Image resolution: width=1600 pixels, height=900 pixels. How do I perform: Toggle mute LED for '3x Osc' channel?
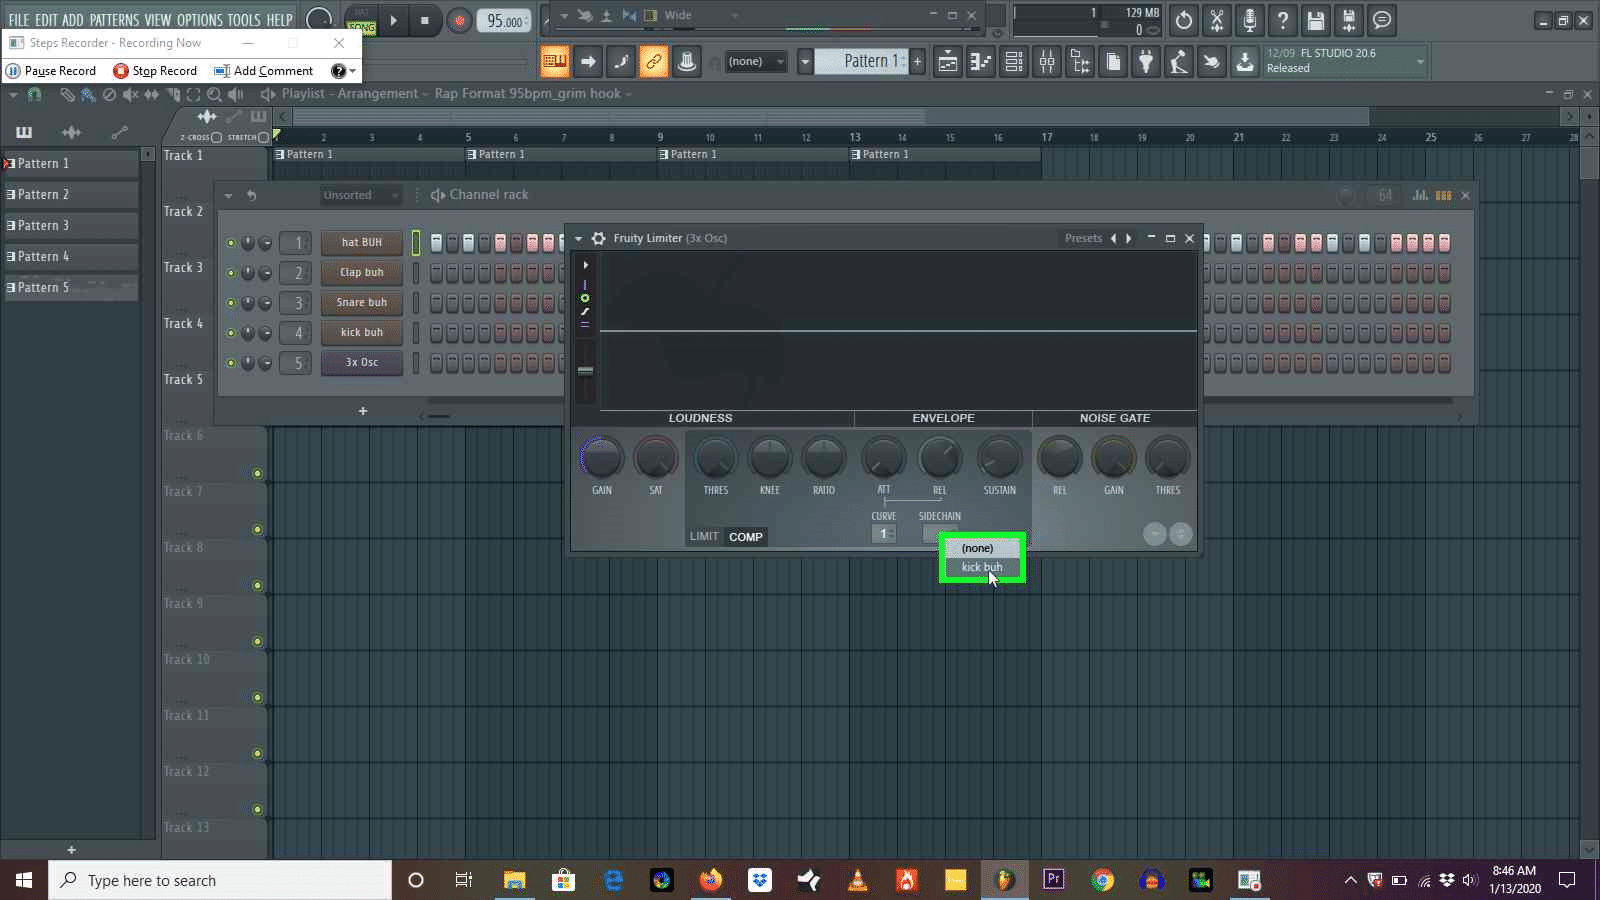[x=231, y=363]
